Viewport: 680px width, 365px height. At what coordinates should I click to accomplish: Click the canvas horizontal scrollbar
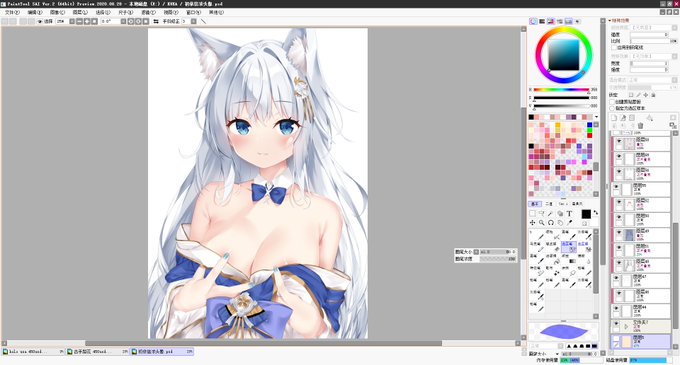[263, 343]
